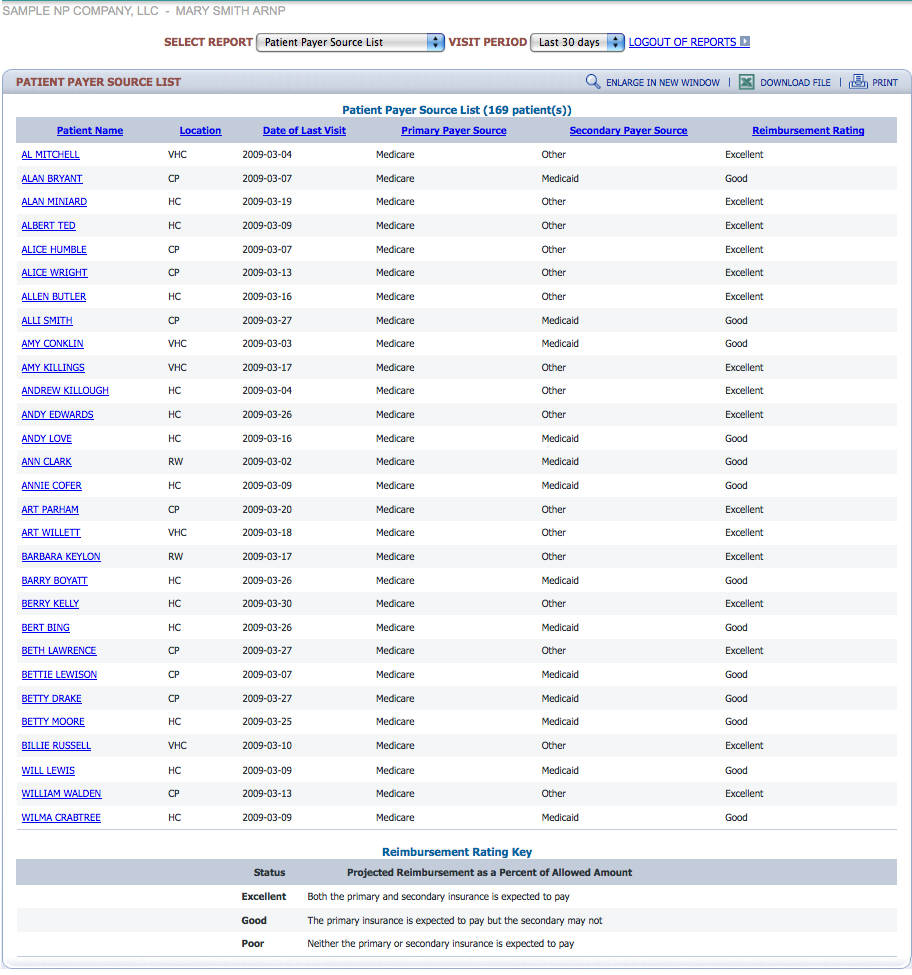This screenshot has width=912, height=975.
Task: Click the Reimbursement Rating Key heading
Action: click(x=456, y=852)
